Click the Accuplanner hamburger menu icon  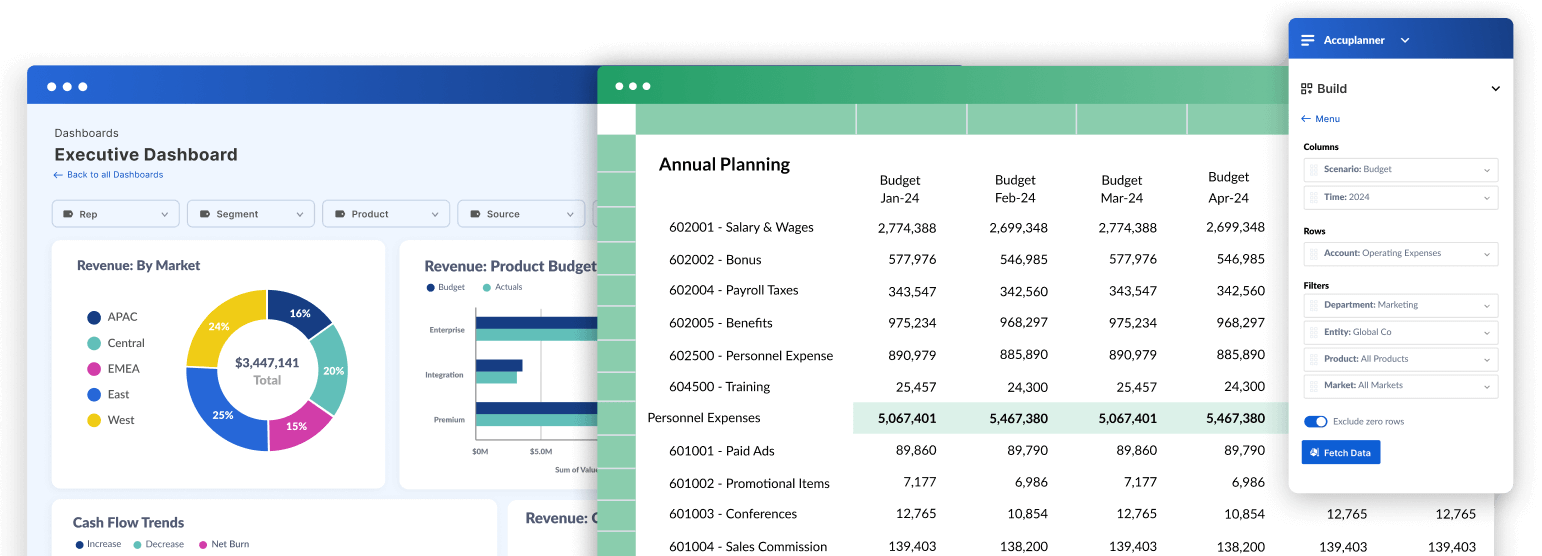[1307, 41]
